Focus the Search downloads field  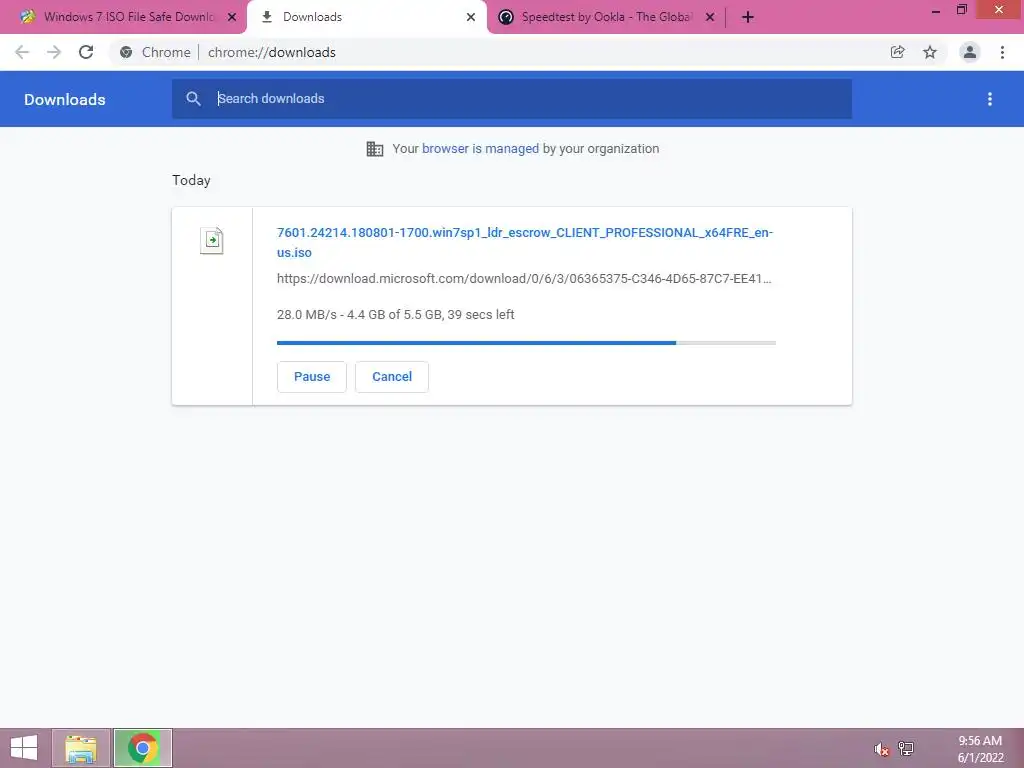[x=512, y=99]
